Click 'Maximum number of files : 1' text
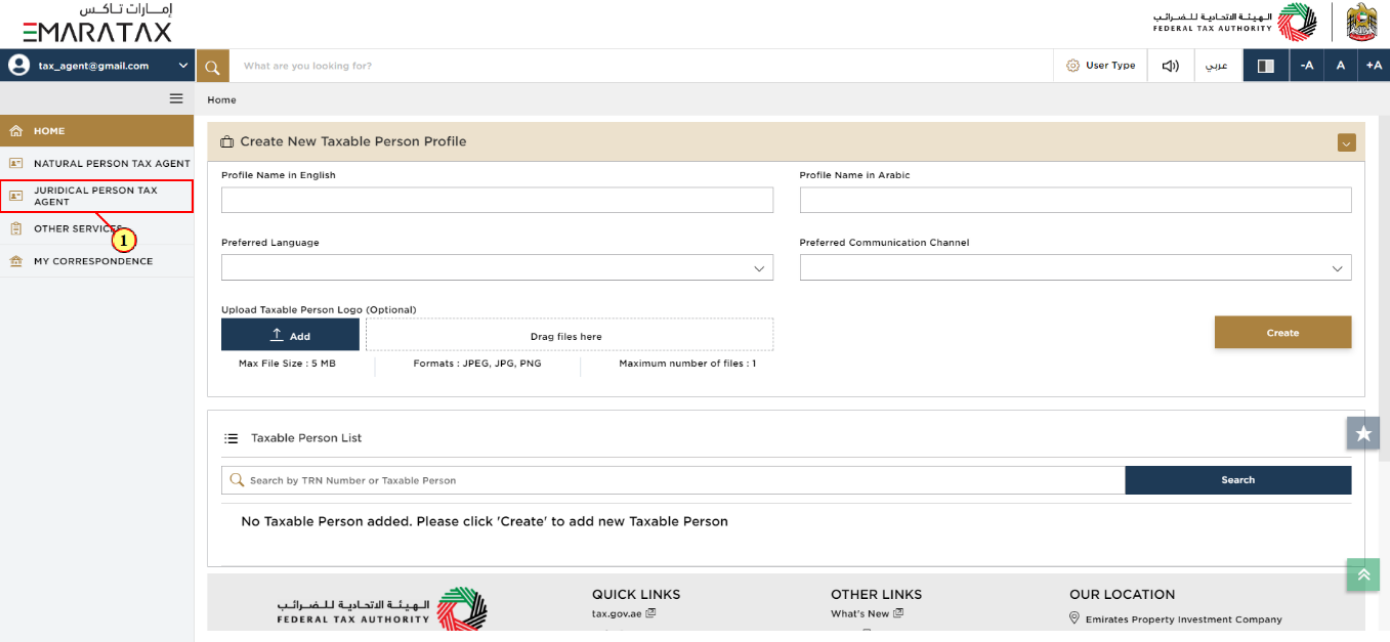This screenshot has width=1390, height=642. pos(687,364)
